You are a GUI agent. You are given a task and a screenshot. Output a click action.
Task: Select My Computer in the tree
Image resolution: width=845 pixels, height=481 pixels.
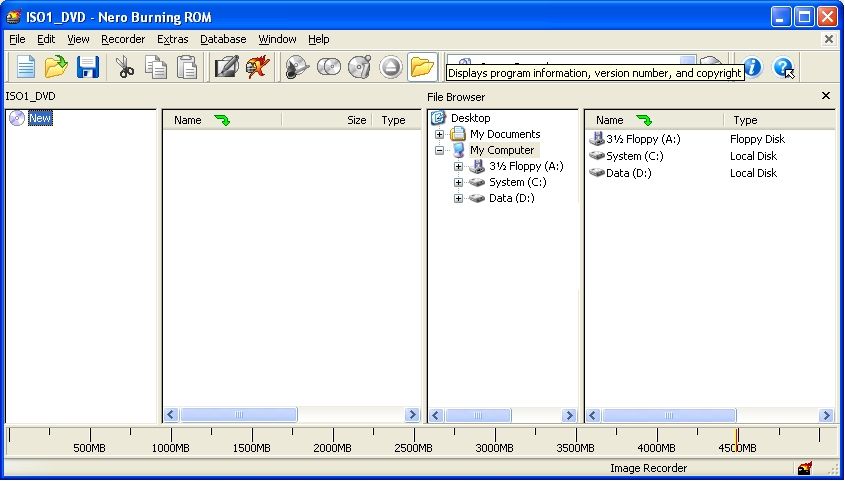click(502, 150)
